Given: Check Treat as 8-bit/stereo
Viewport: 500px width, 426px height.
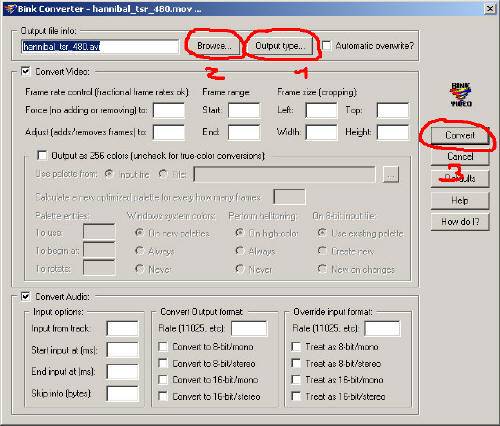Looking at the screenshot, I should [x=296, y=363].
